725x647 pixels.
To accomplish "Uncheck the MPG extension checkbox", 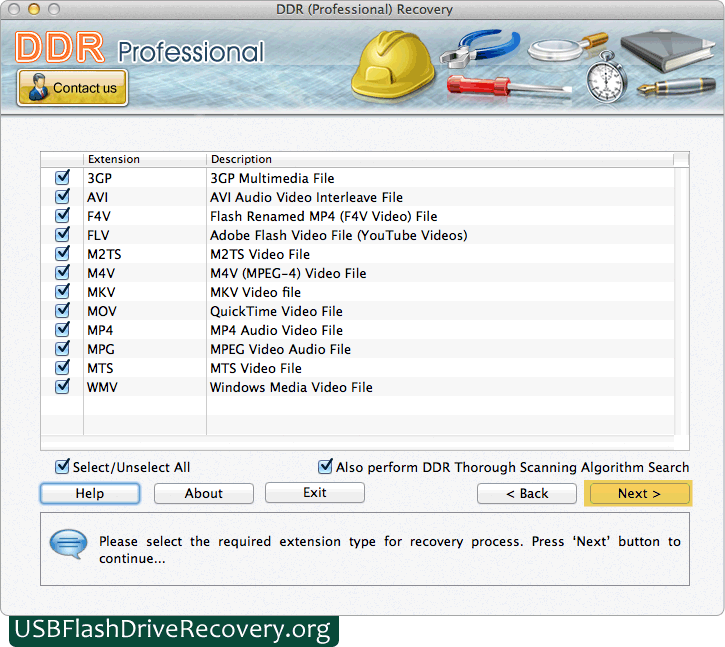I will coord(62,348).
